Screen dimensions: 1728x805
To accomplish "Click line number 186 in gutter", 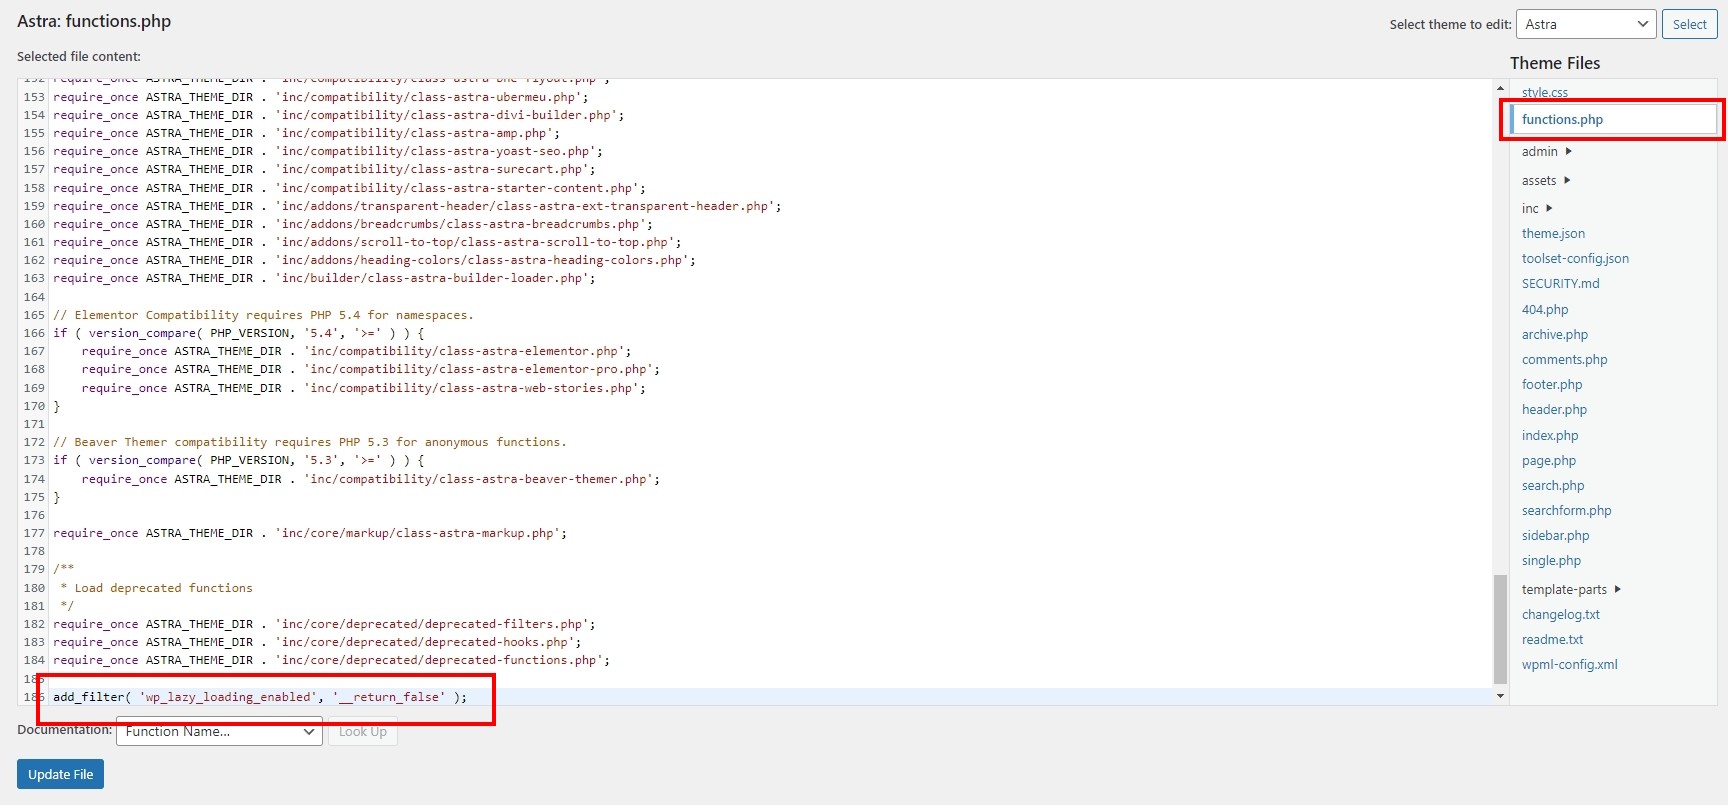I will (34, 697).
